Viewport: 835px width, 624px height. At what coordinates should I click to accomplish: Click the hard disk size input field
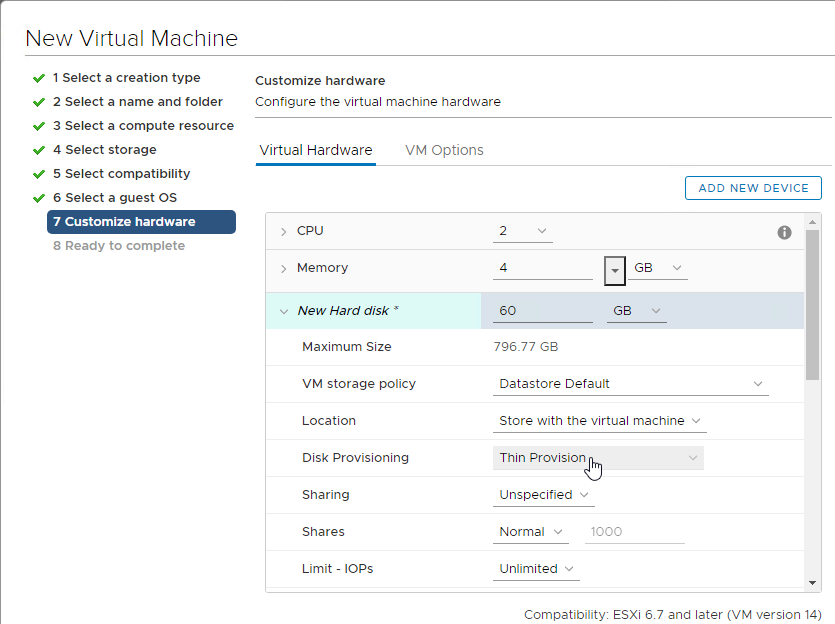point(543,311)
